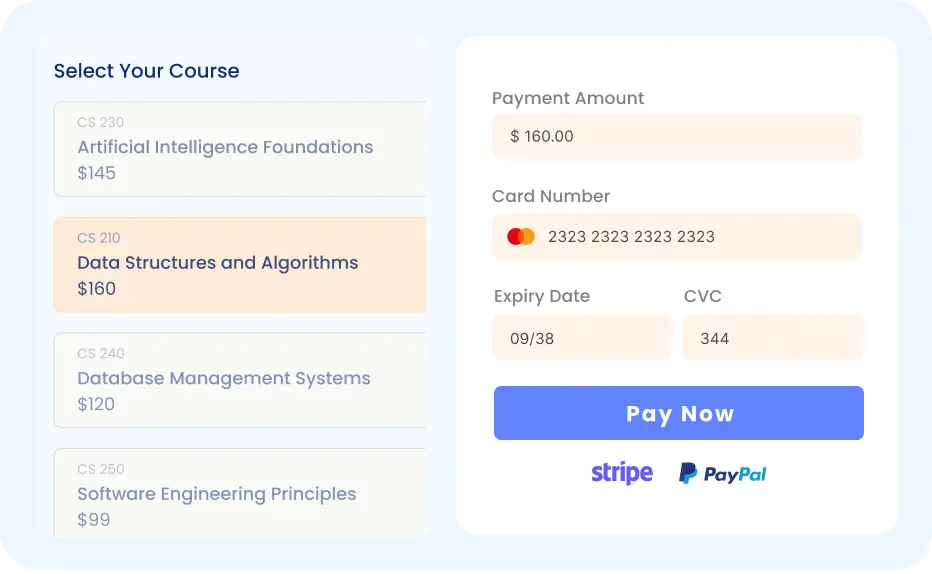Click the Mastercard logo in the card field
The height and width of the screenshot is (574, 932).
coord(521,237)
